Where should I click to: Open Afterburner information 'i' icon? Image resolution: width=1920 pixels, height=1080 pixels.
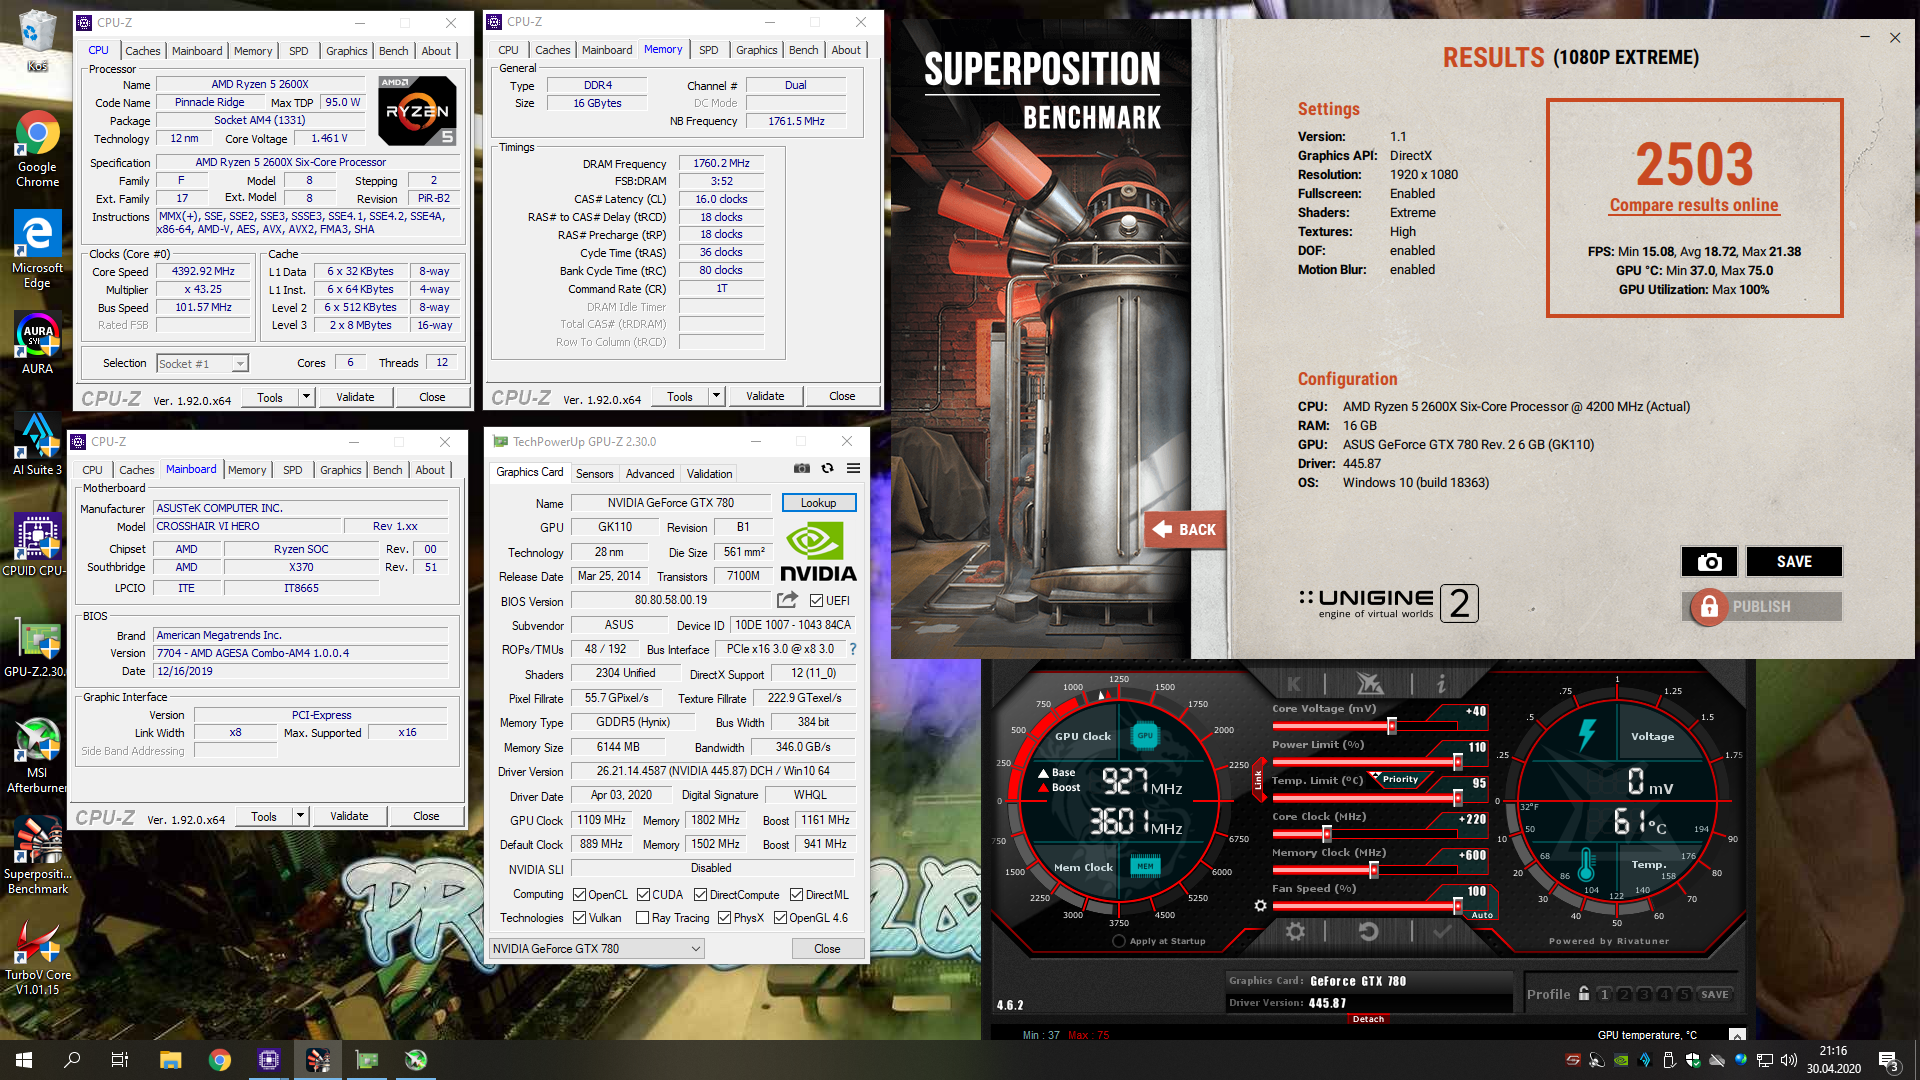tap(1441, 684)
